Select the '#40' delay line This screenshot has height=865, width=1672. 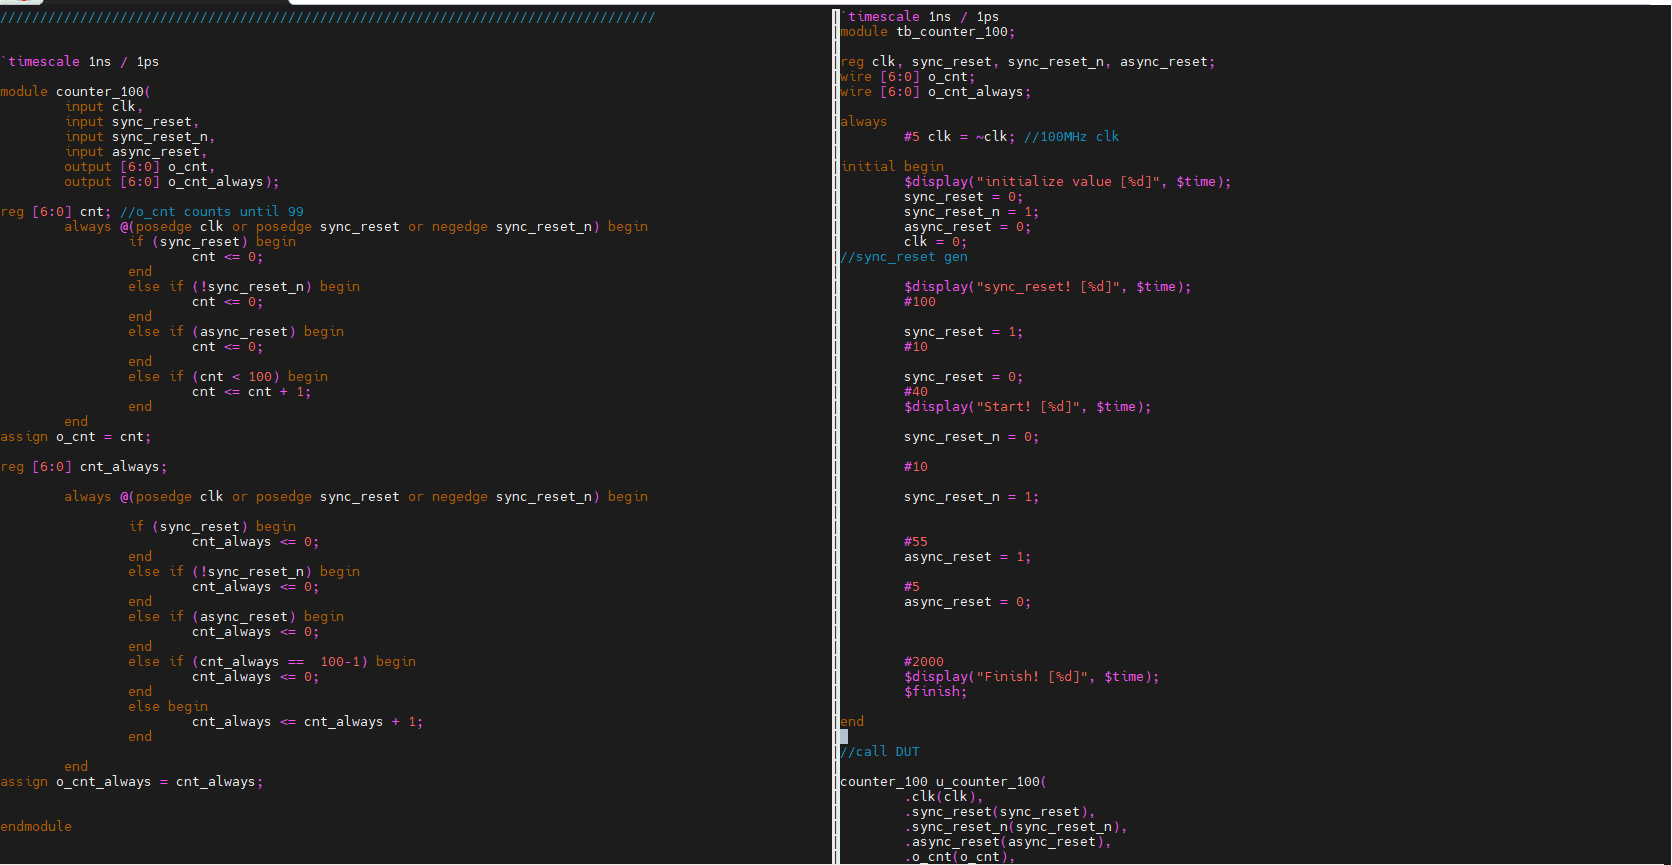pos(916,392)
